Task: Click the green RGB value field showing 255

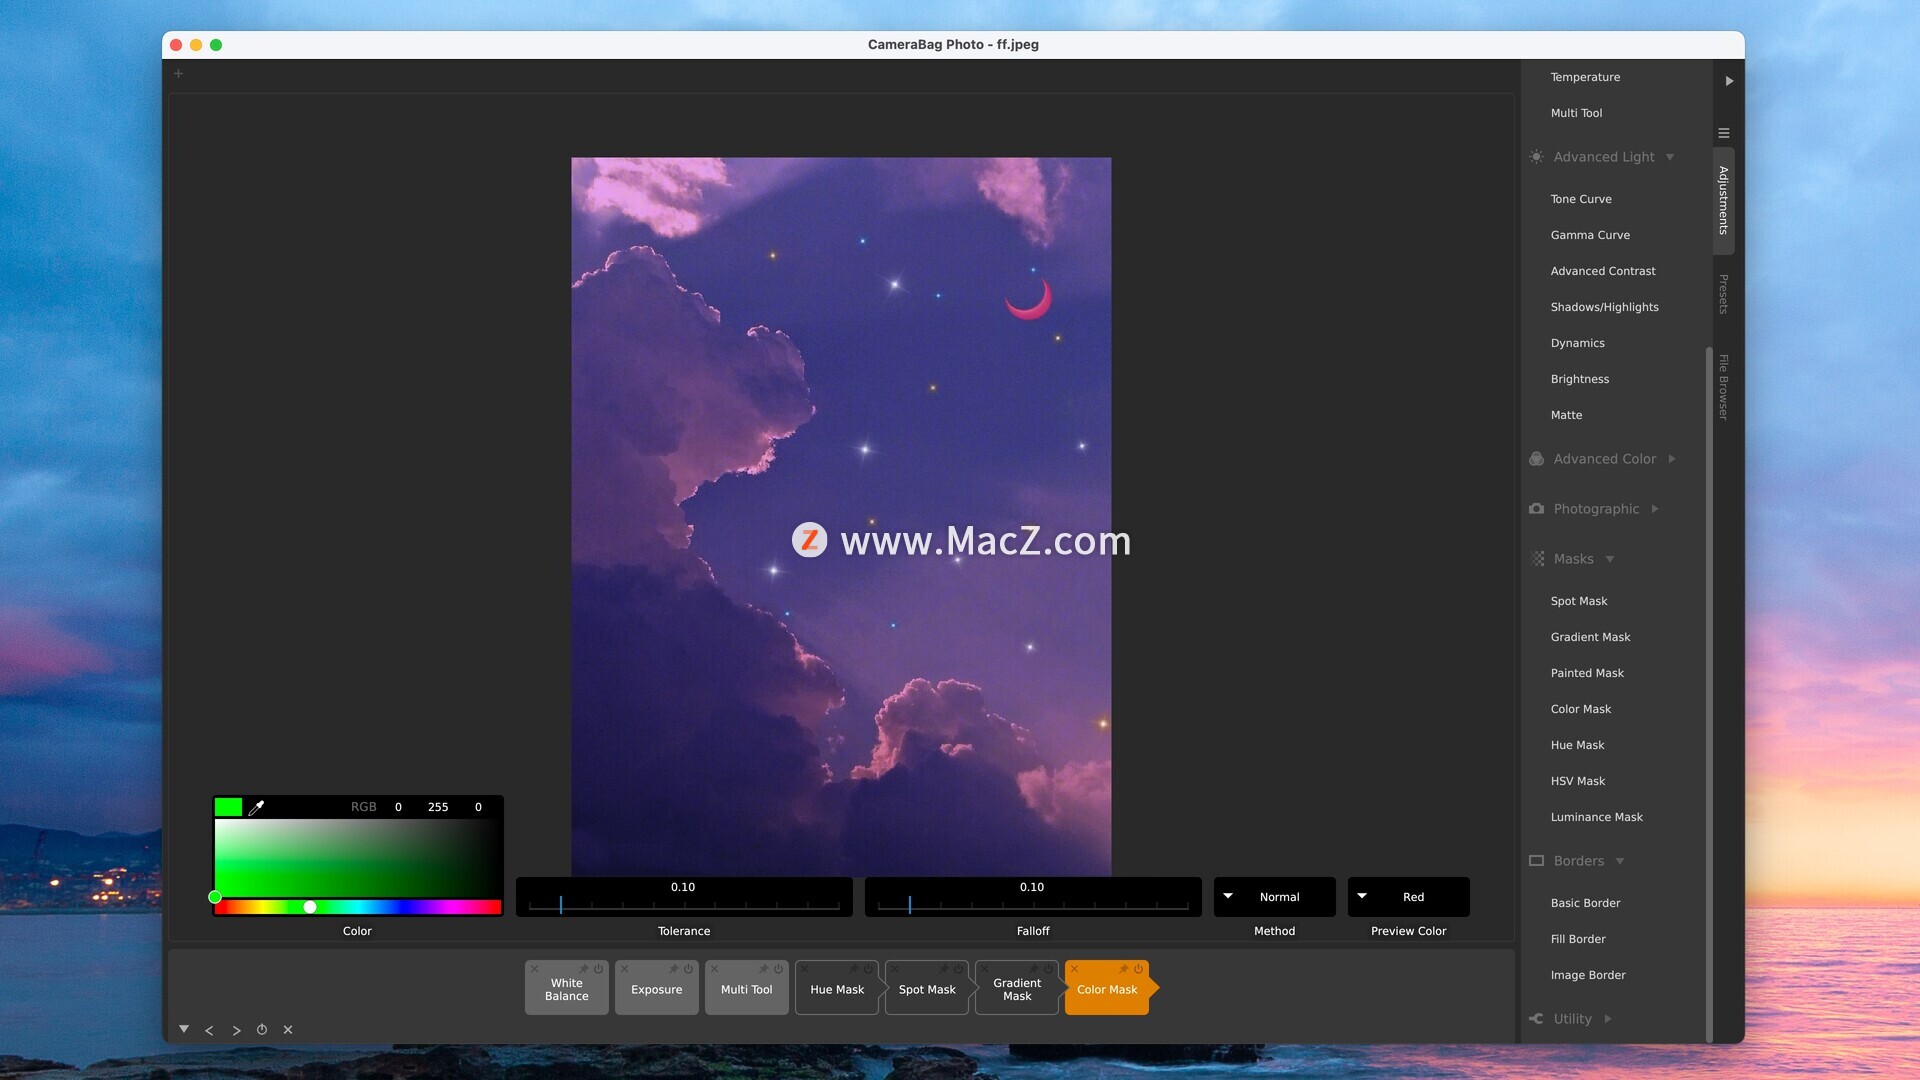Action: point(438,807)
